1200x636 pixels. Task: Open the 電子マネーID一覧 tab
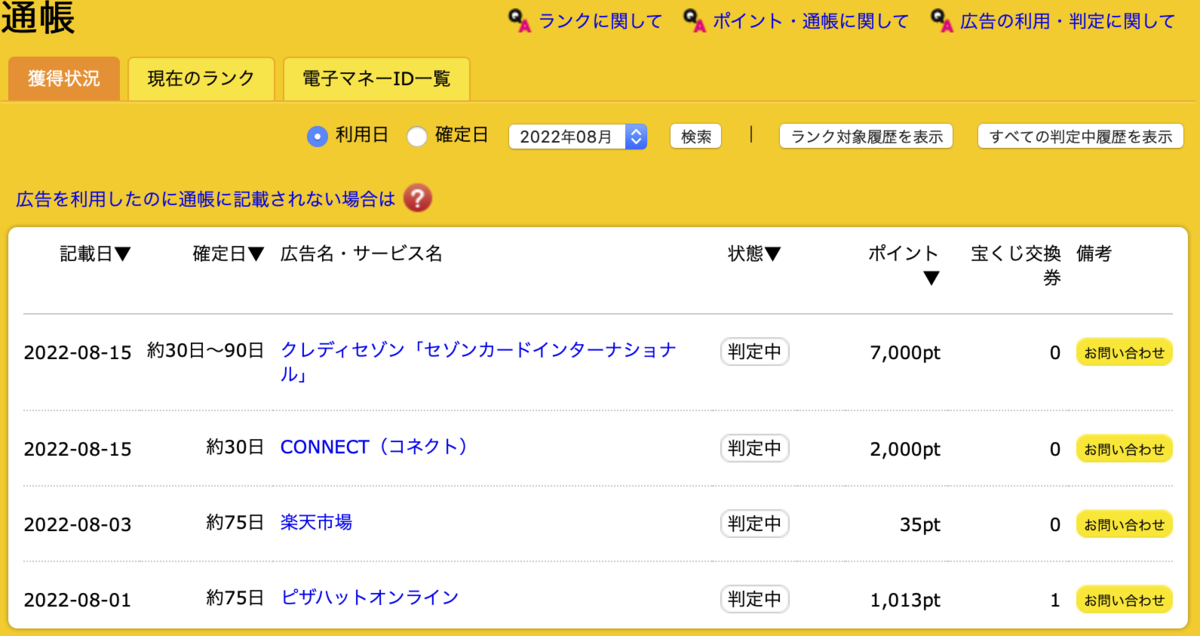pos(376,79)
